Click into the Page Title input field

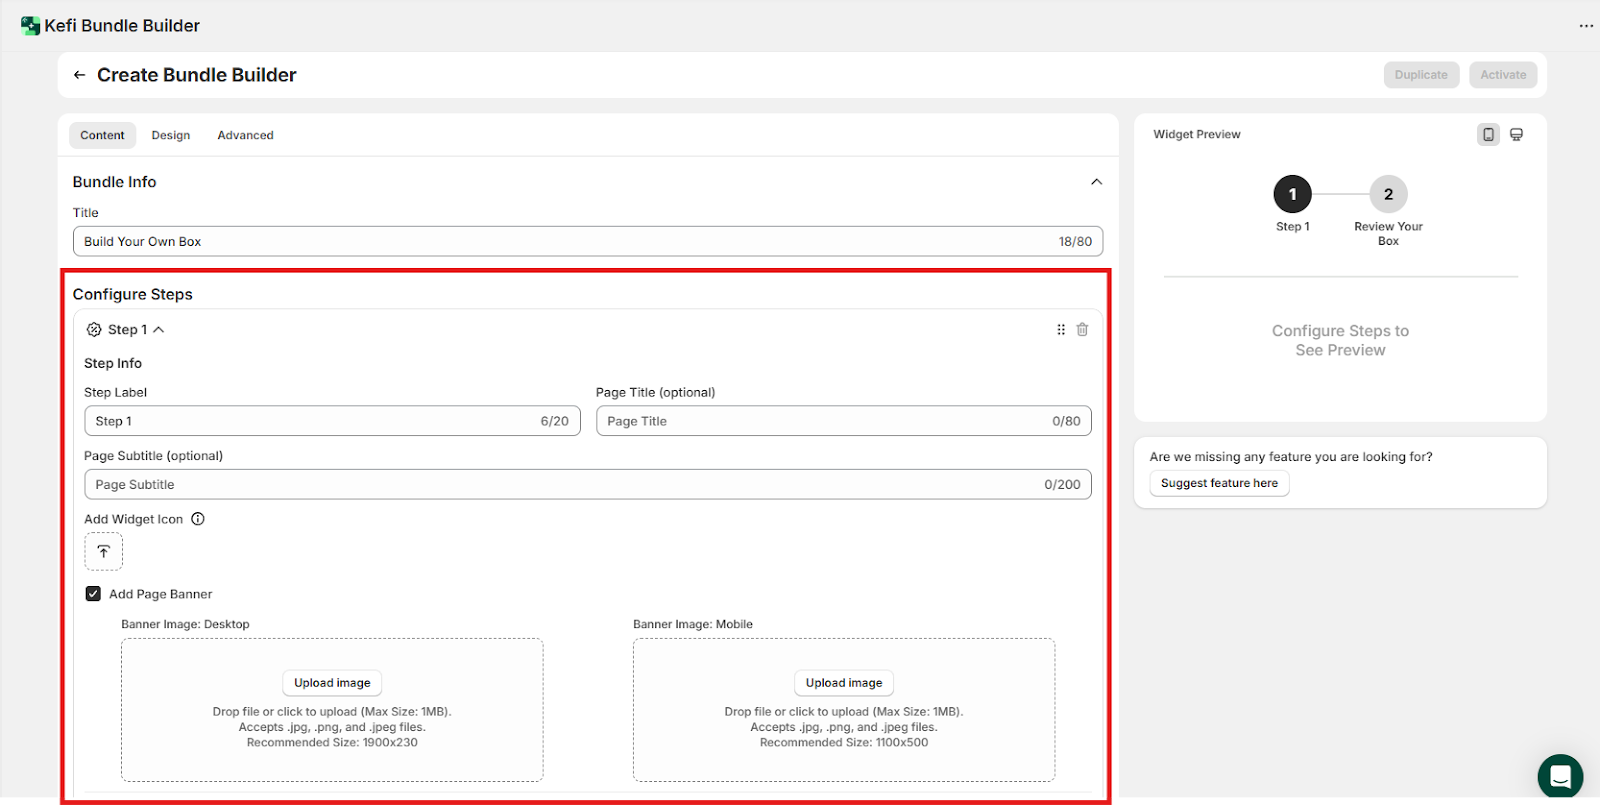click(820, 421)
